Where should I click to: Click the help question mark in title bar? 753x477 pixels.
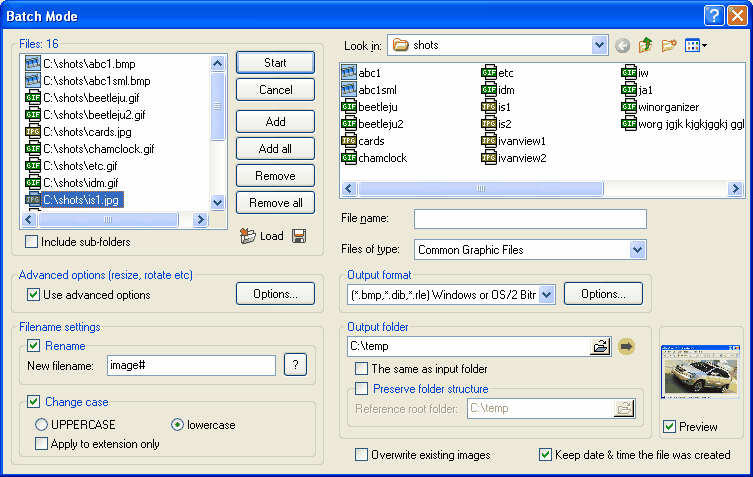[713, 15]
